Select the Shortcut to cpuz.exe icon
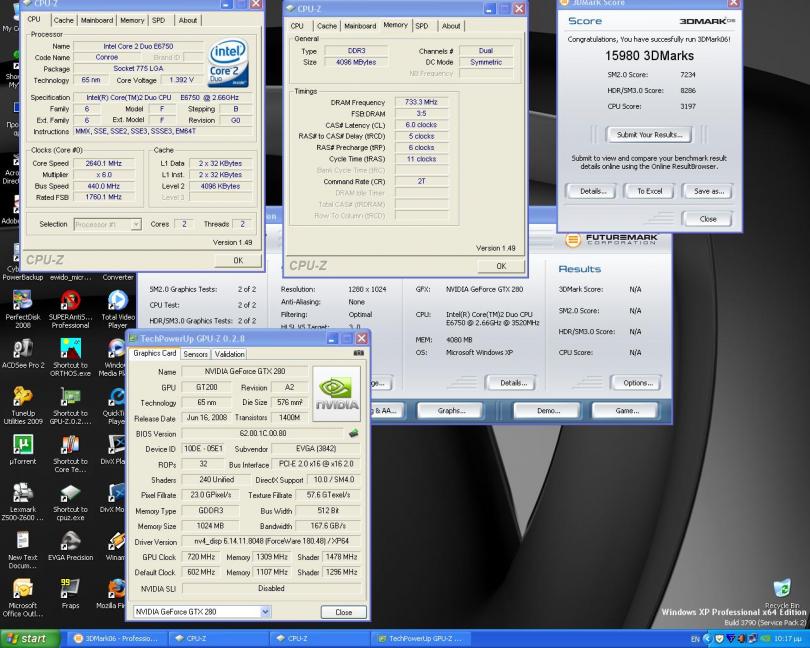The height and width of the screenshot is (648, 810). click(70, 502)
